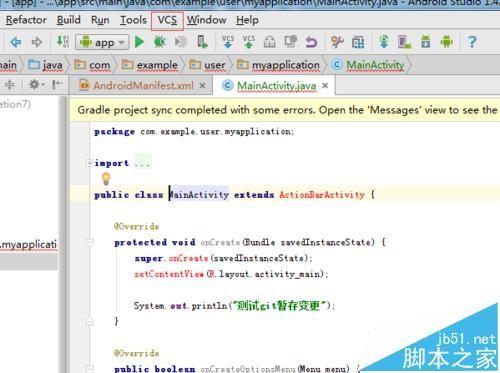Click the package declaration line

point(194,132)
